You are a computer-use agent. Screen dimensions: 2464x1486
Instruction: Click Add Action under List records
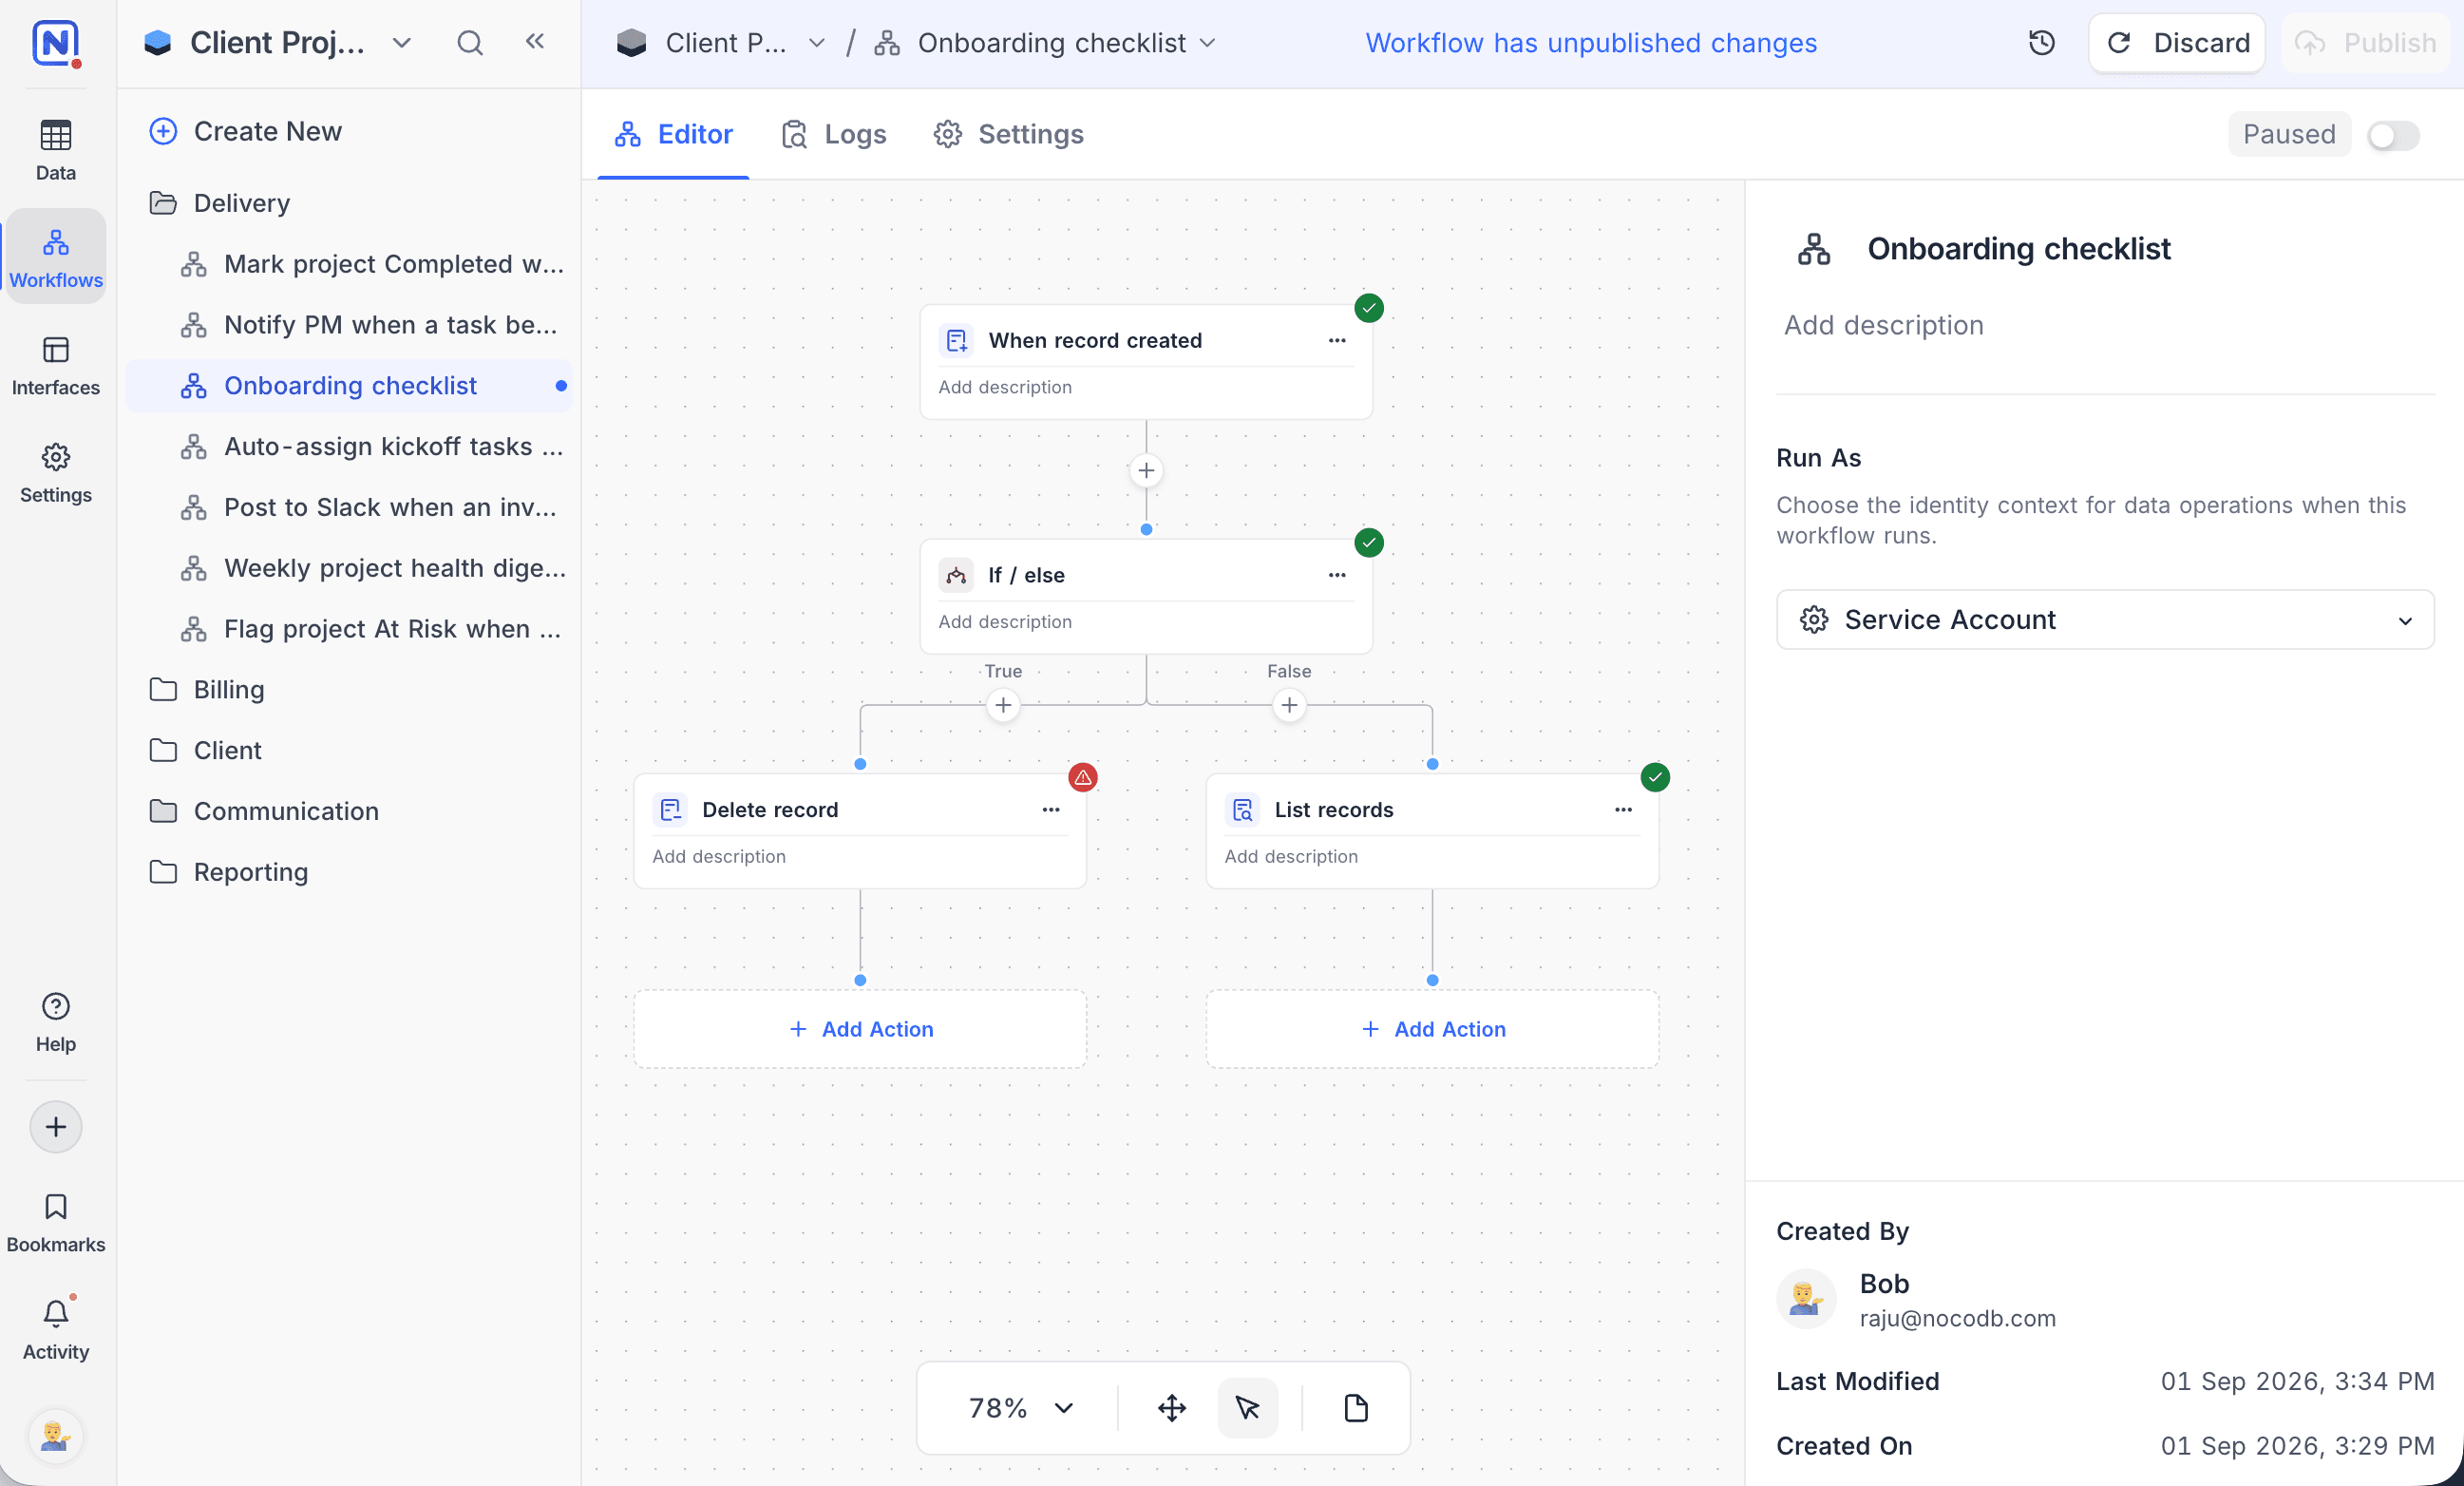(x=1432, y=1029)
